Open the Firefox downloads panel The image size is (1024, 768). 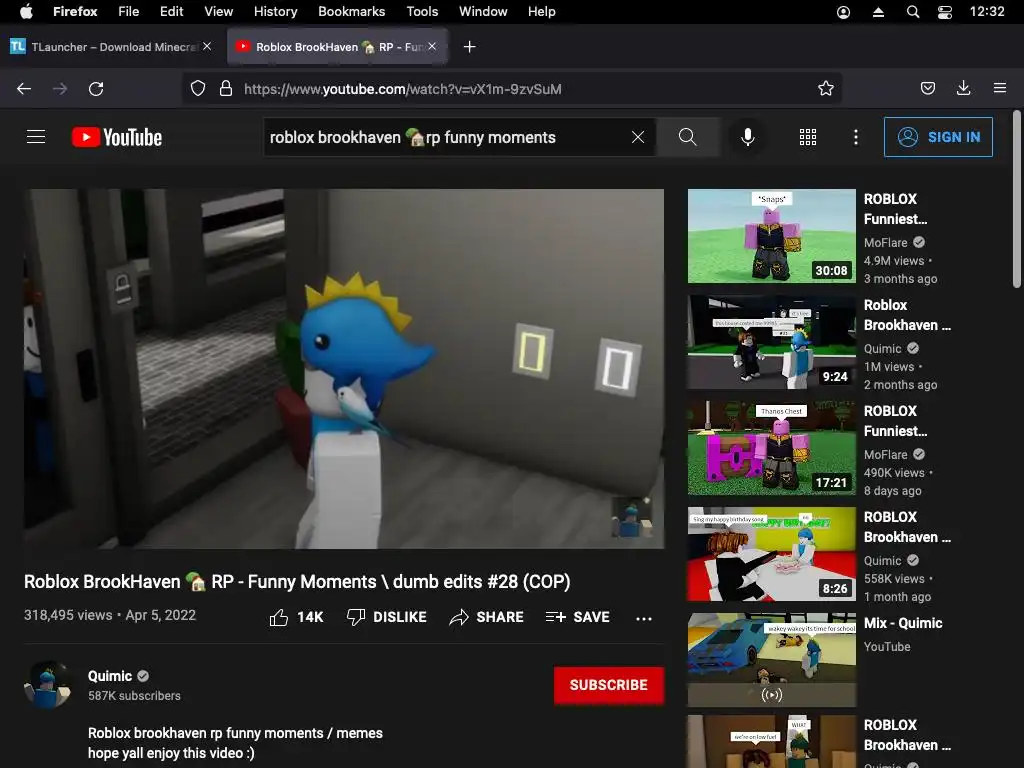[963, 88]
